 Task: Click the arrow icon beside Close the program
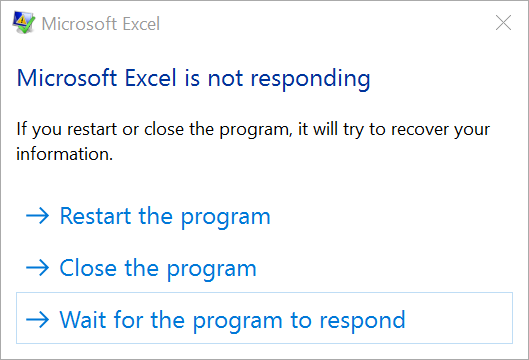click(37, 268)
